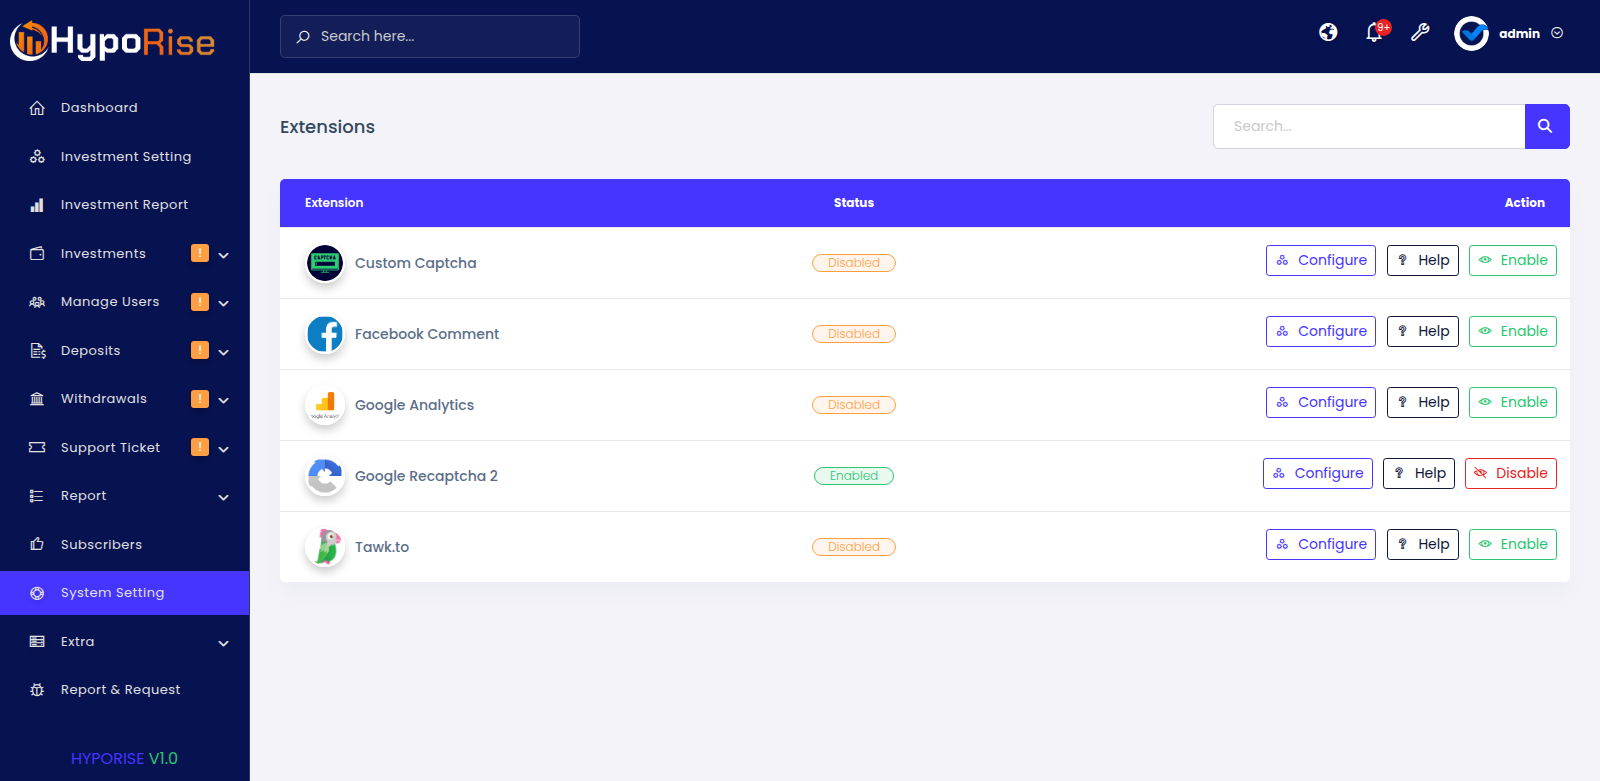Viewport: 1600px width, 781px height.
Task: Click the Custom Captcha Disabled status badge
Action: (x=854, y=263)
